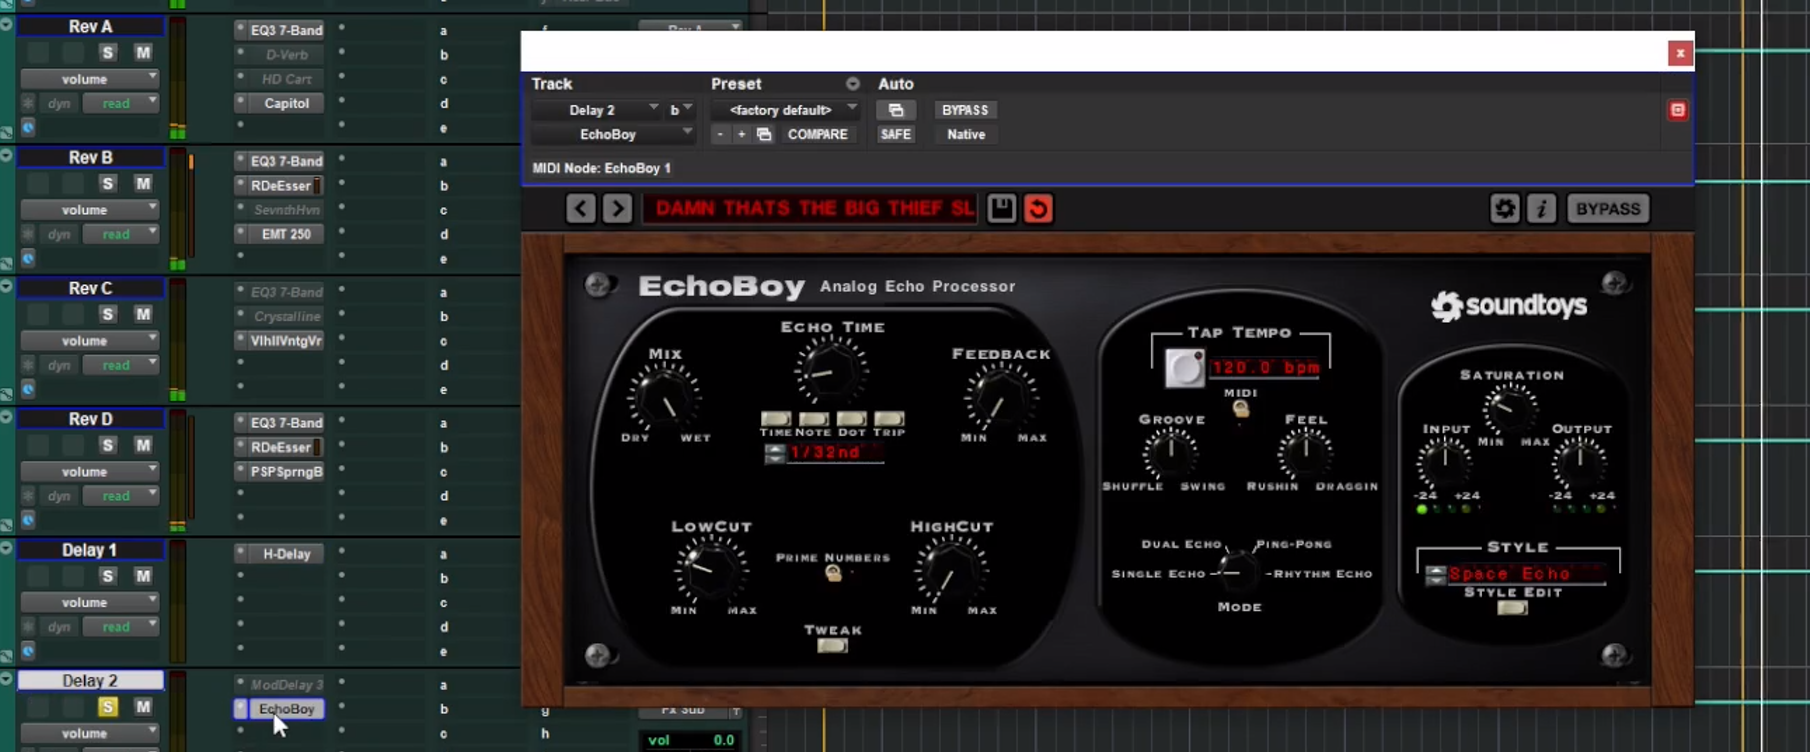Open EchoBoy settings gear icon
The width and height of the screenshot is (1810, 752).
(1504, 208)
